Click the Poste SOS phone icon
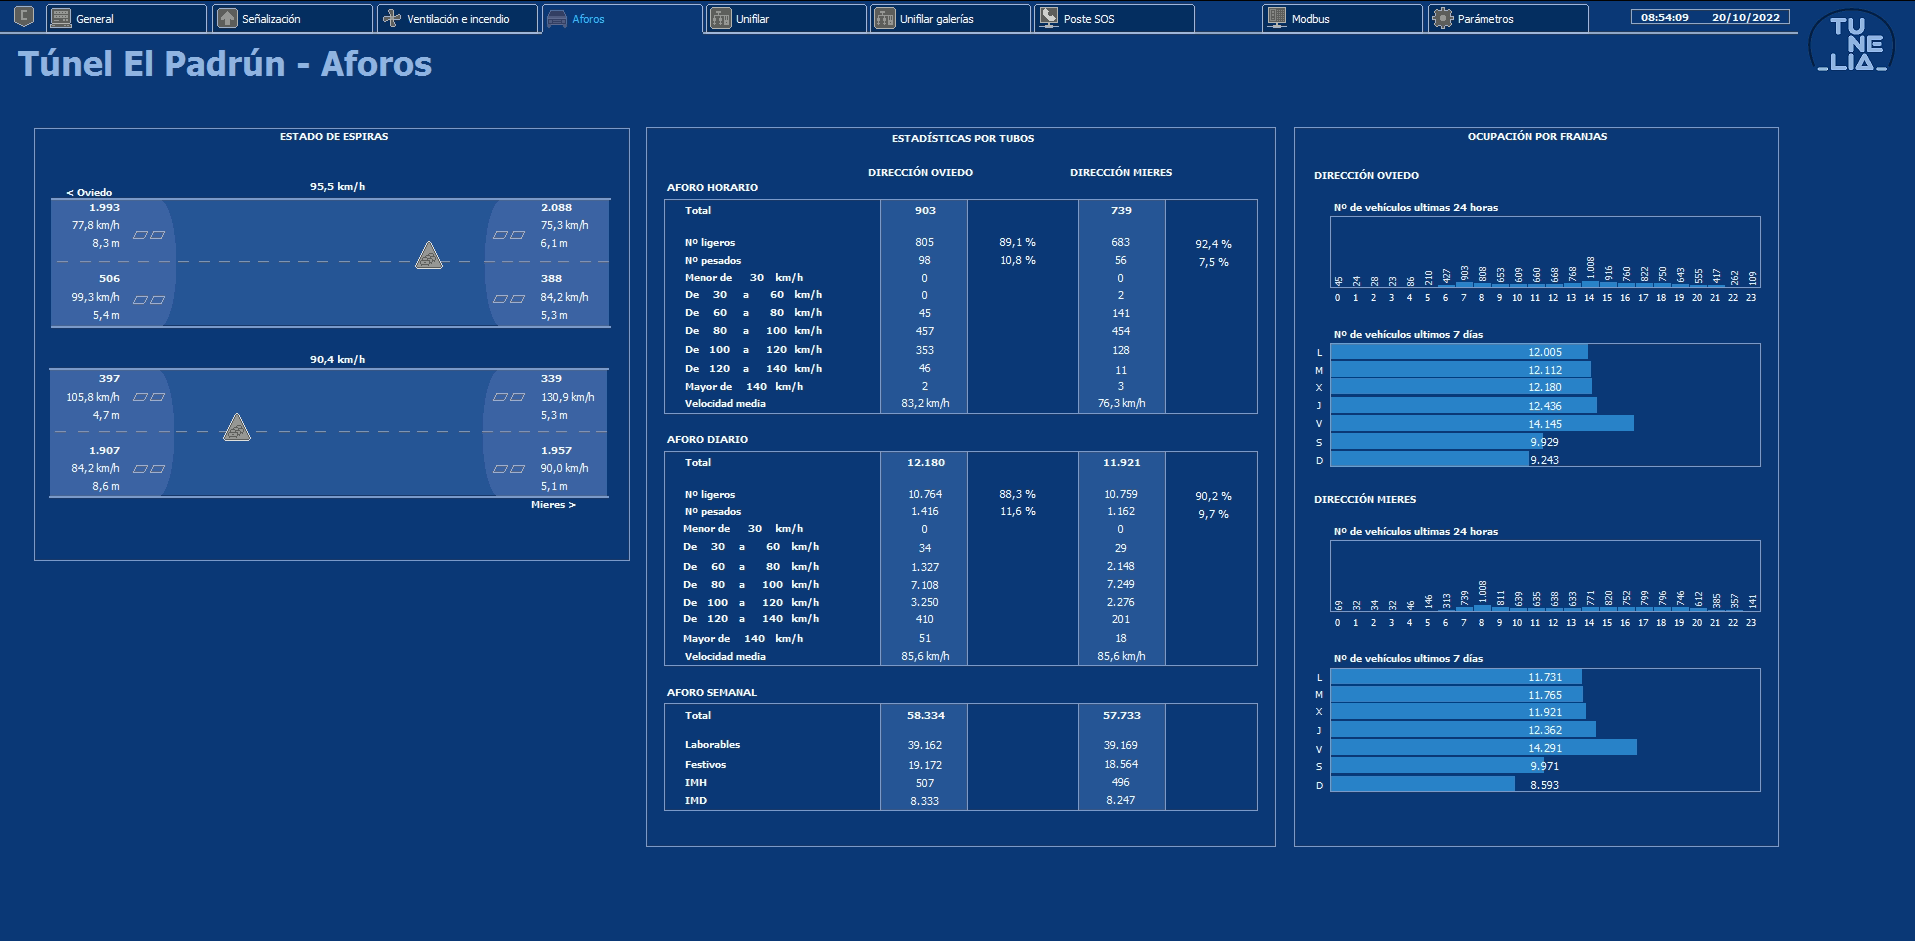The width and height of the screenshot is (1915, 941). (1049, 18)
